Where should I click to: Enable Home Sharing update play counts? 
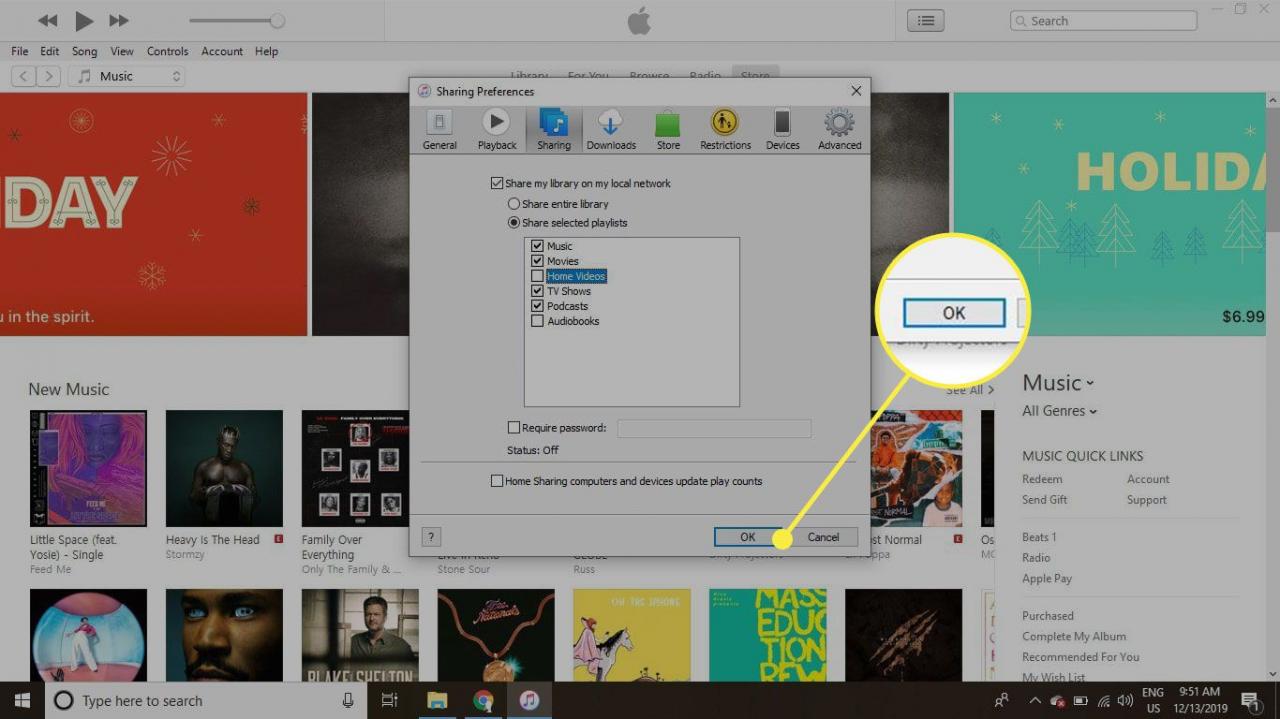[x=497, y=481]
